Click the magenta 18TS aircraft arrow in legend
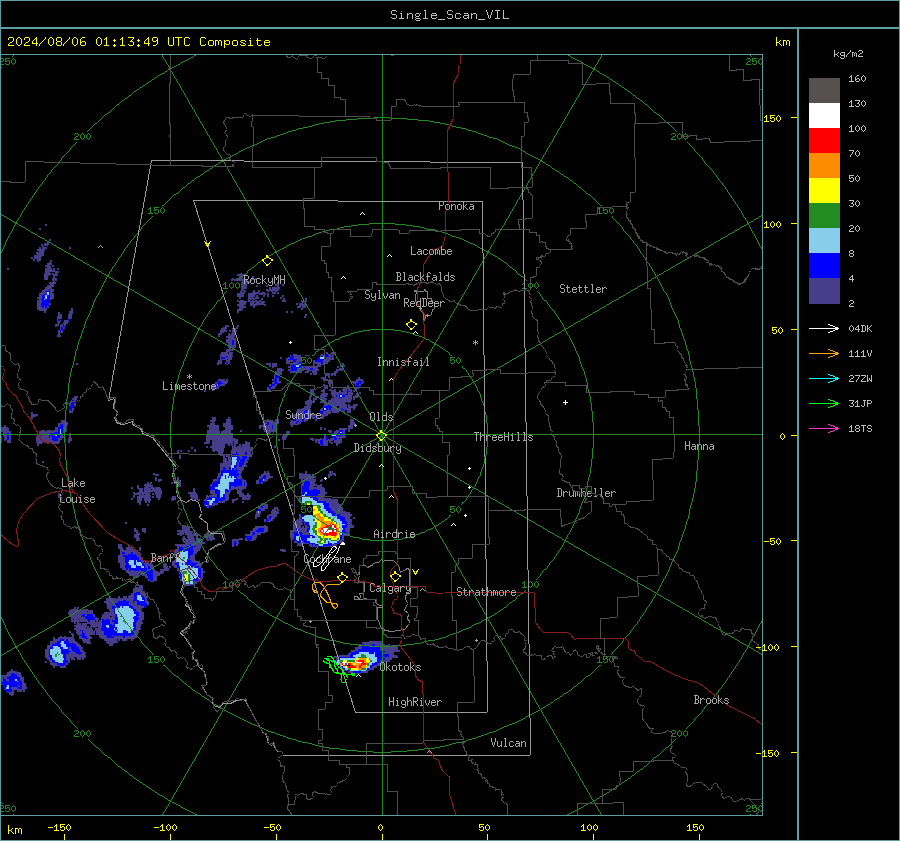This screenshot has height=841, width=900. click(x=824, y=428)
